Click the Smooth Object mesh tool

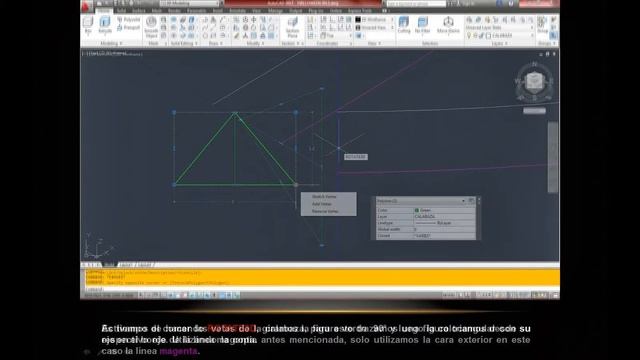[151, 27]
